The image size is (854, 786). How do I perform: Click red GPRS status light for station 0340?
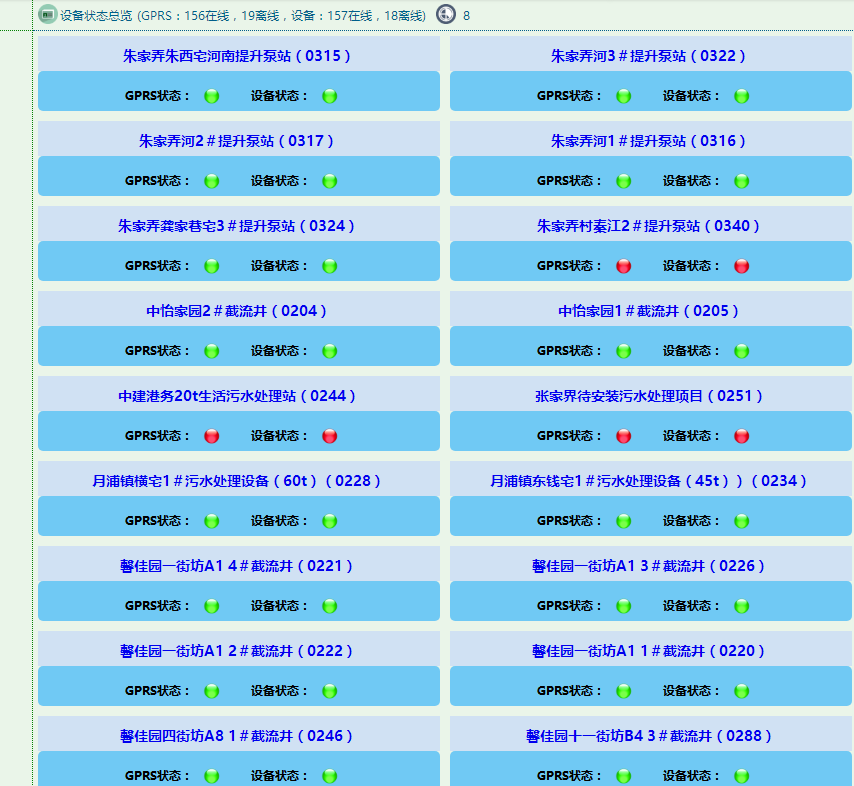pos(624,266)
